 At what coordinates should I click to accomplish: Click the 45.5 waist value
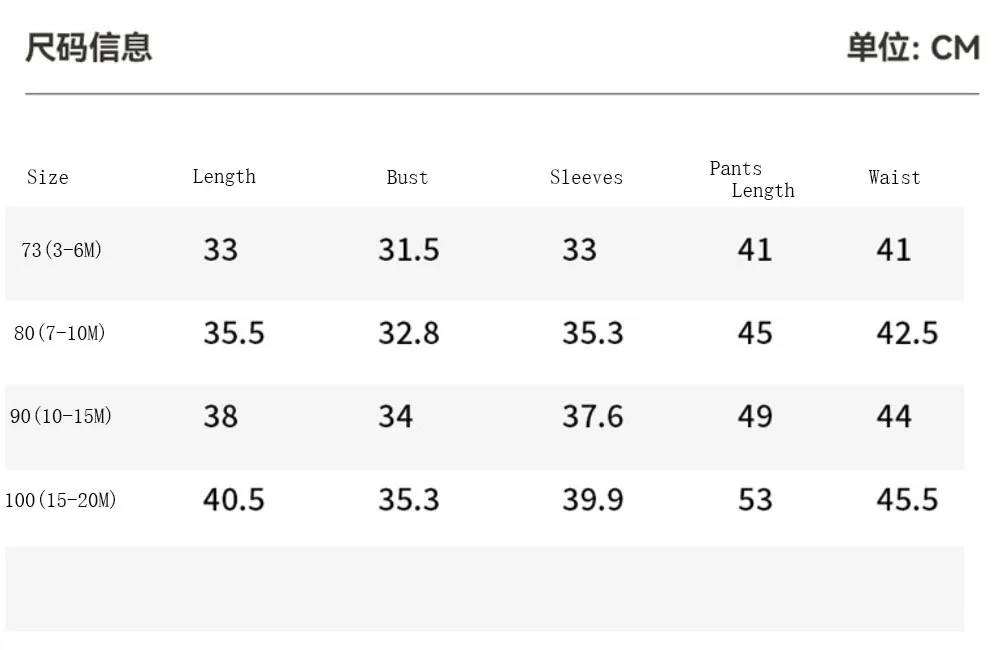point(907,499)
